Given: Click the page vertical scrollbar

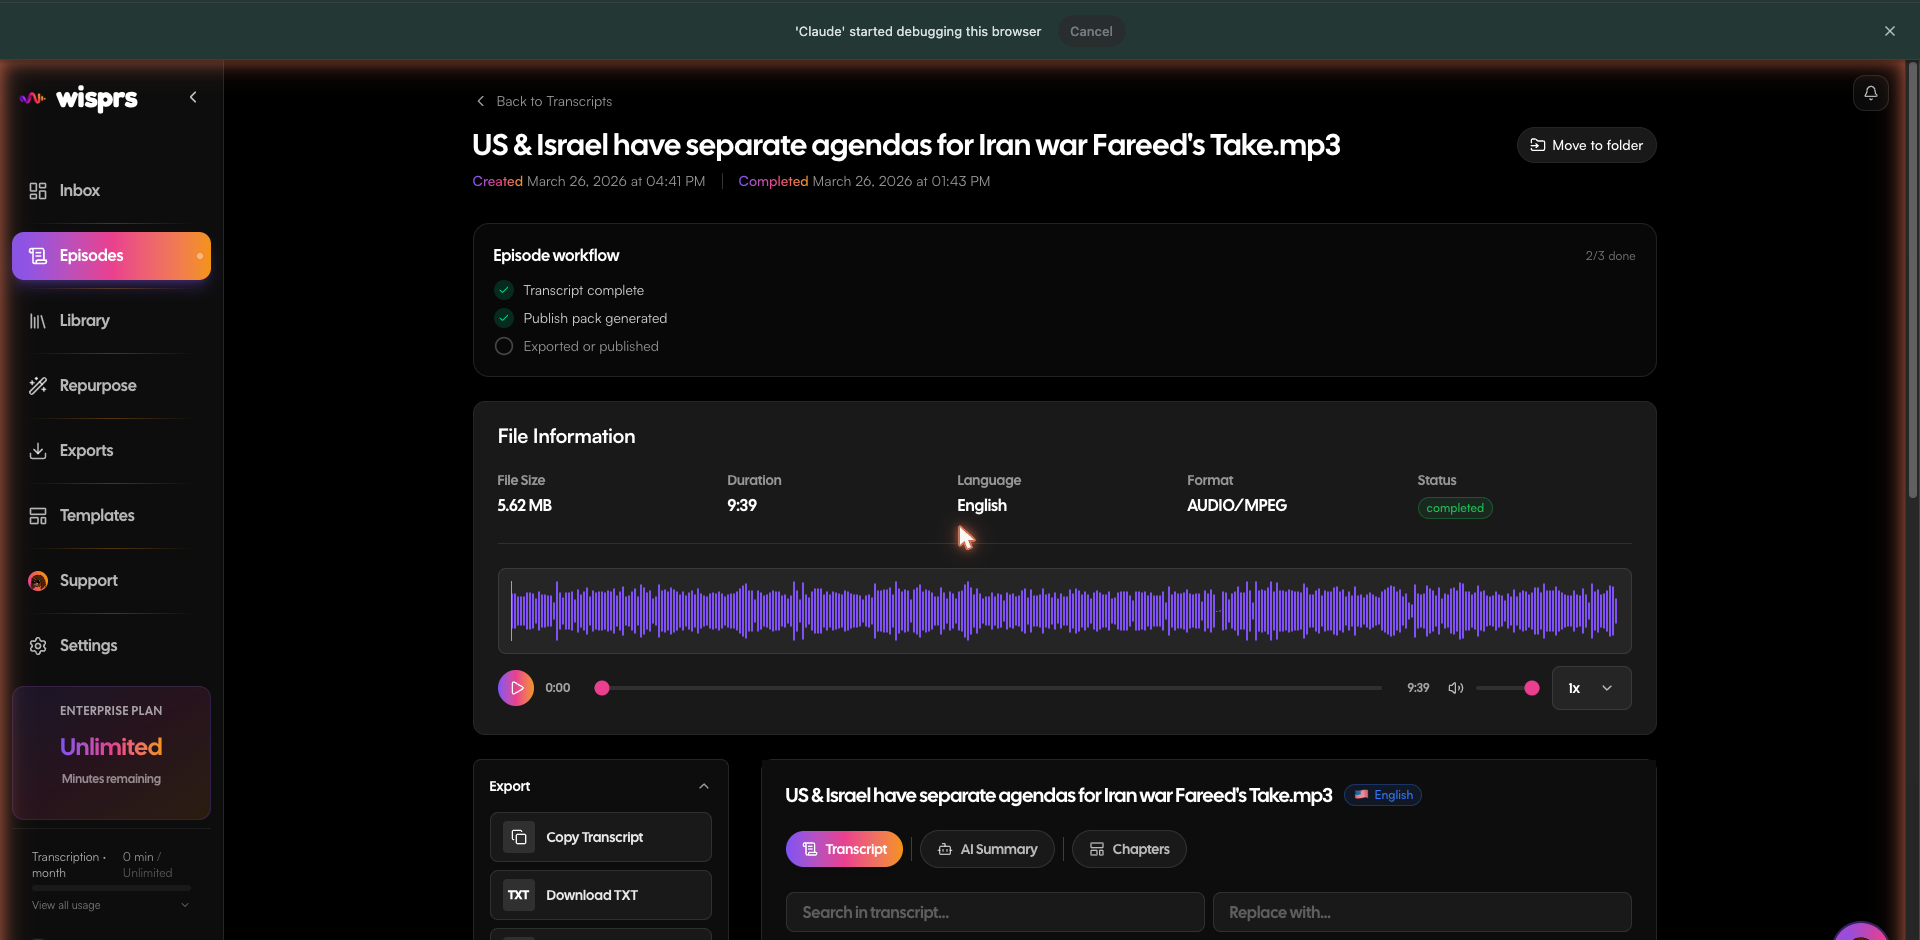Looking at the screenshot, I should tap(1912, 280).
